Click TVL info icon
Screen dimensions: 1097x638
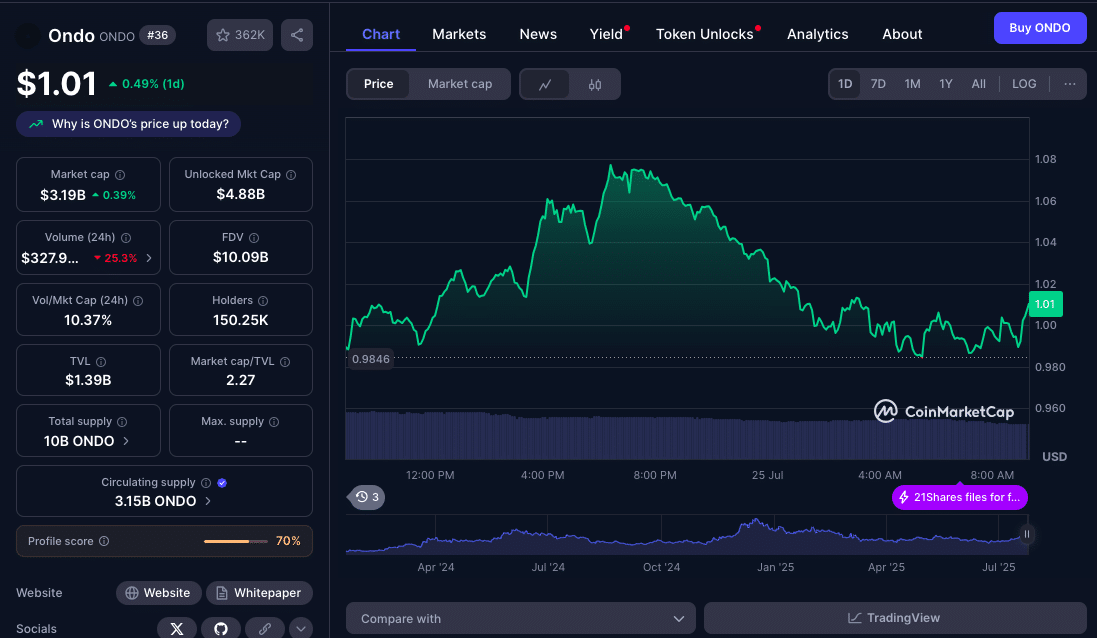(x=101, y=362)
